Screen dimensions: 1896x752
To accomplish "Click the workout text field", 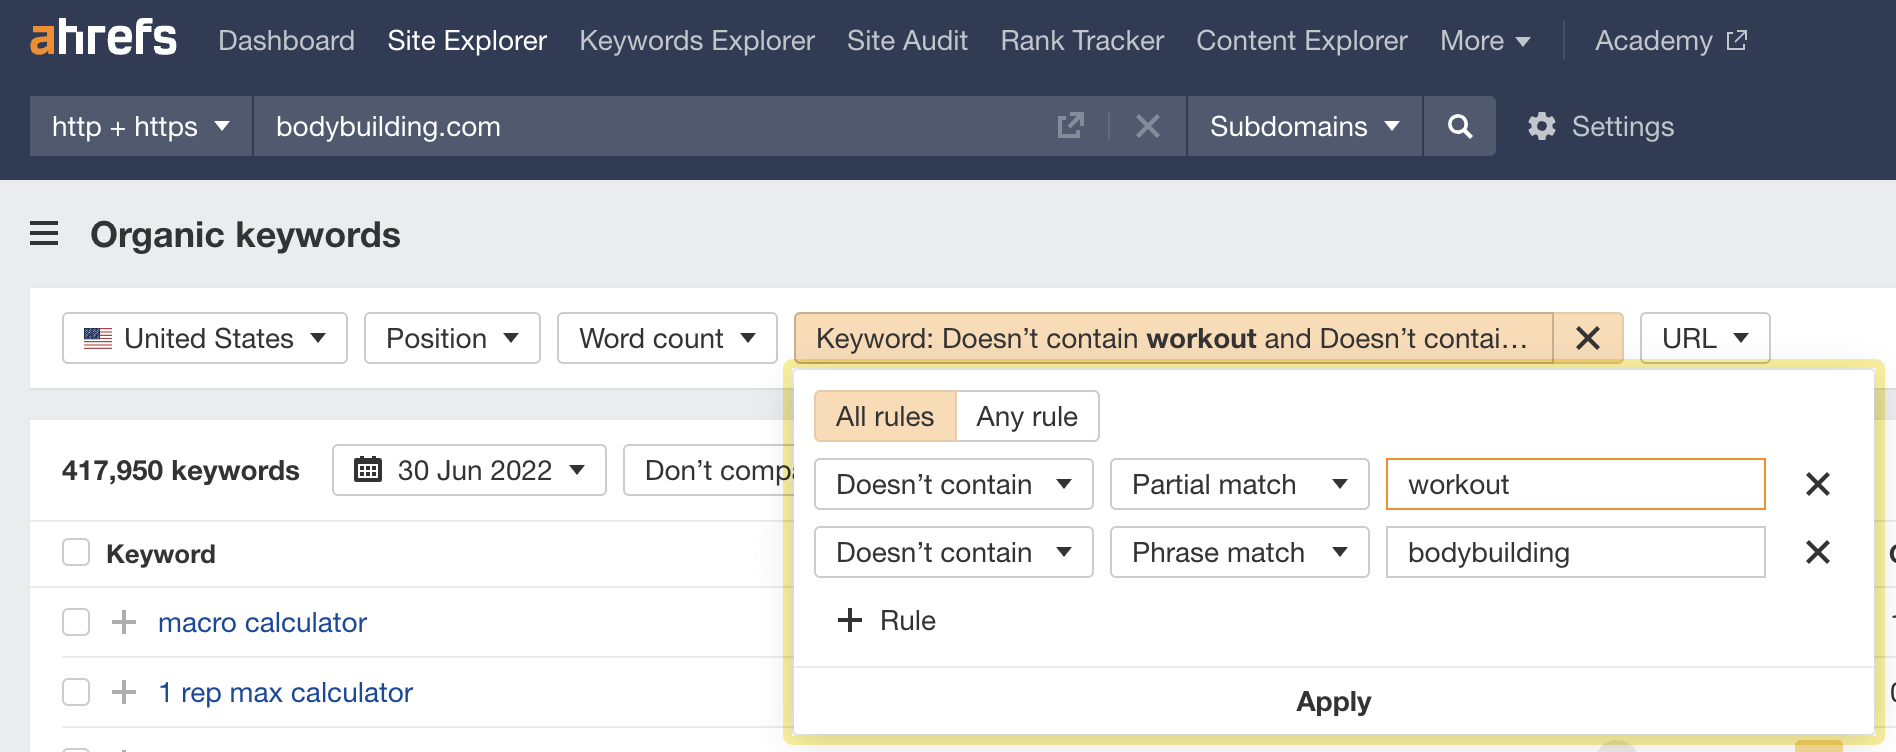I will (1576, 484).
